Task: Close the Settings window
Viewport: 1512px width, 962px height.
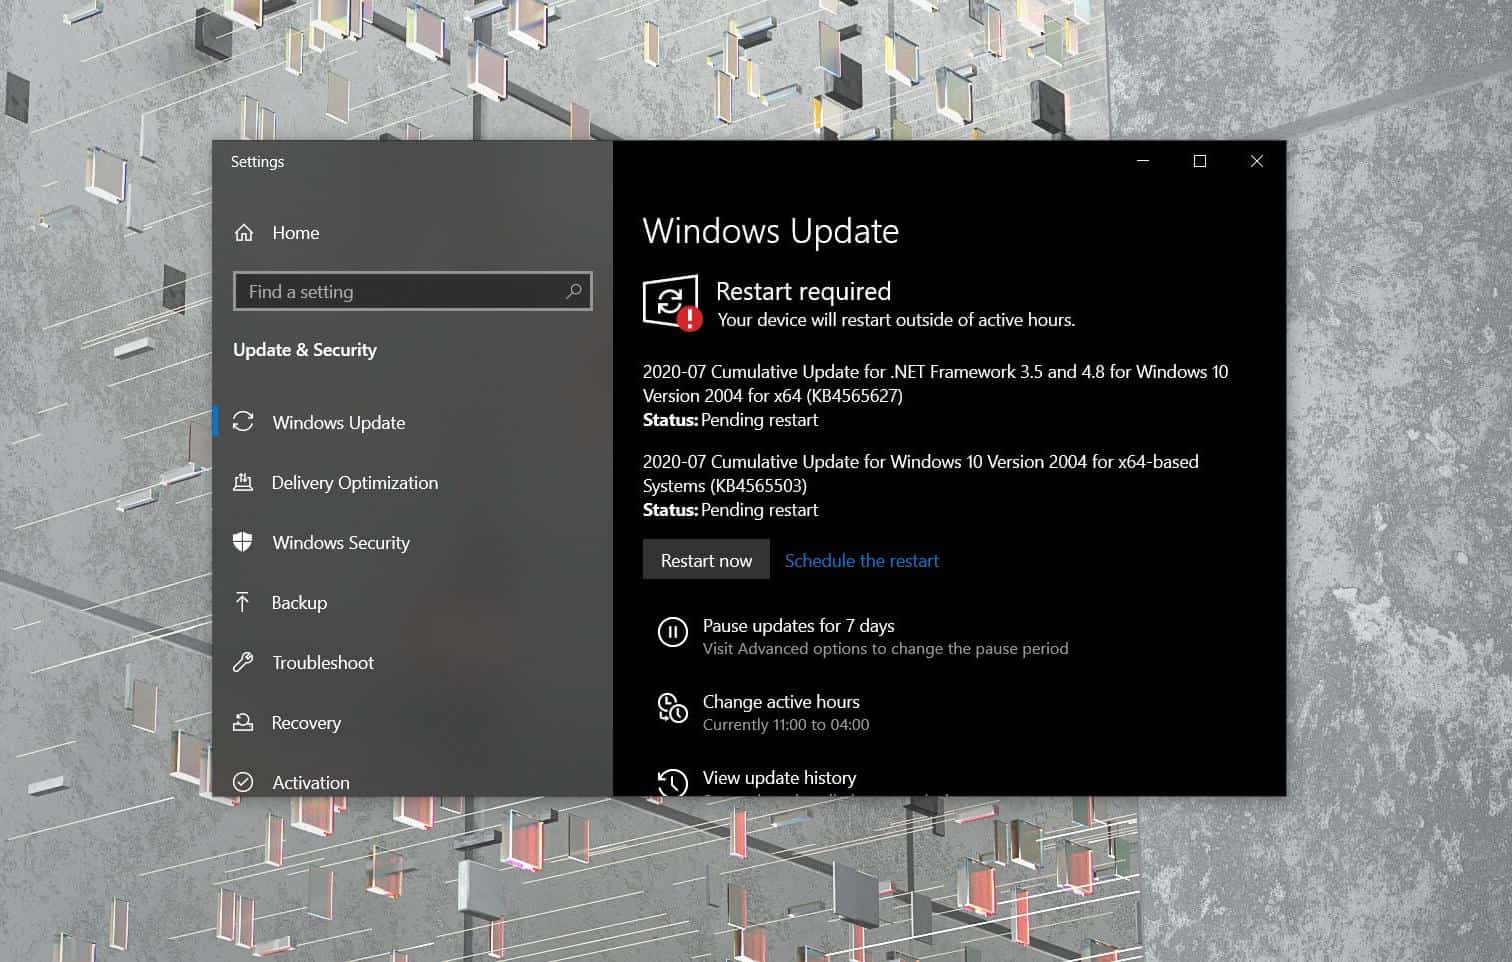Action: (x=1257, y=161)
